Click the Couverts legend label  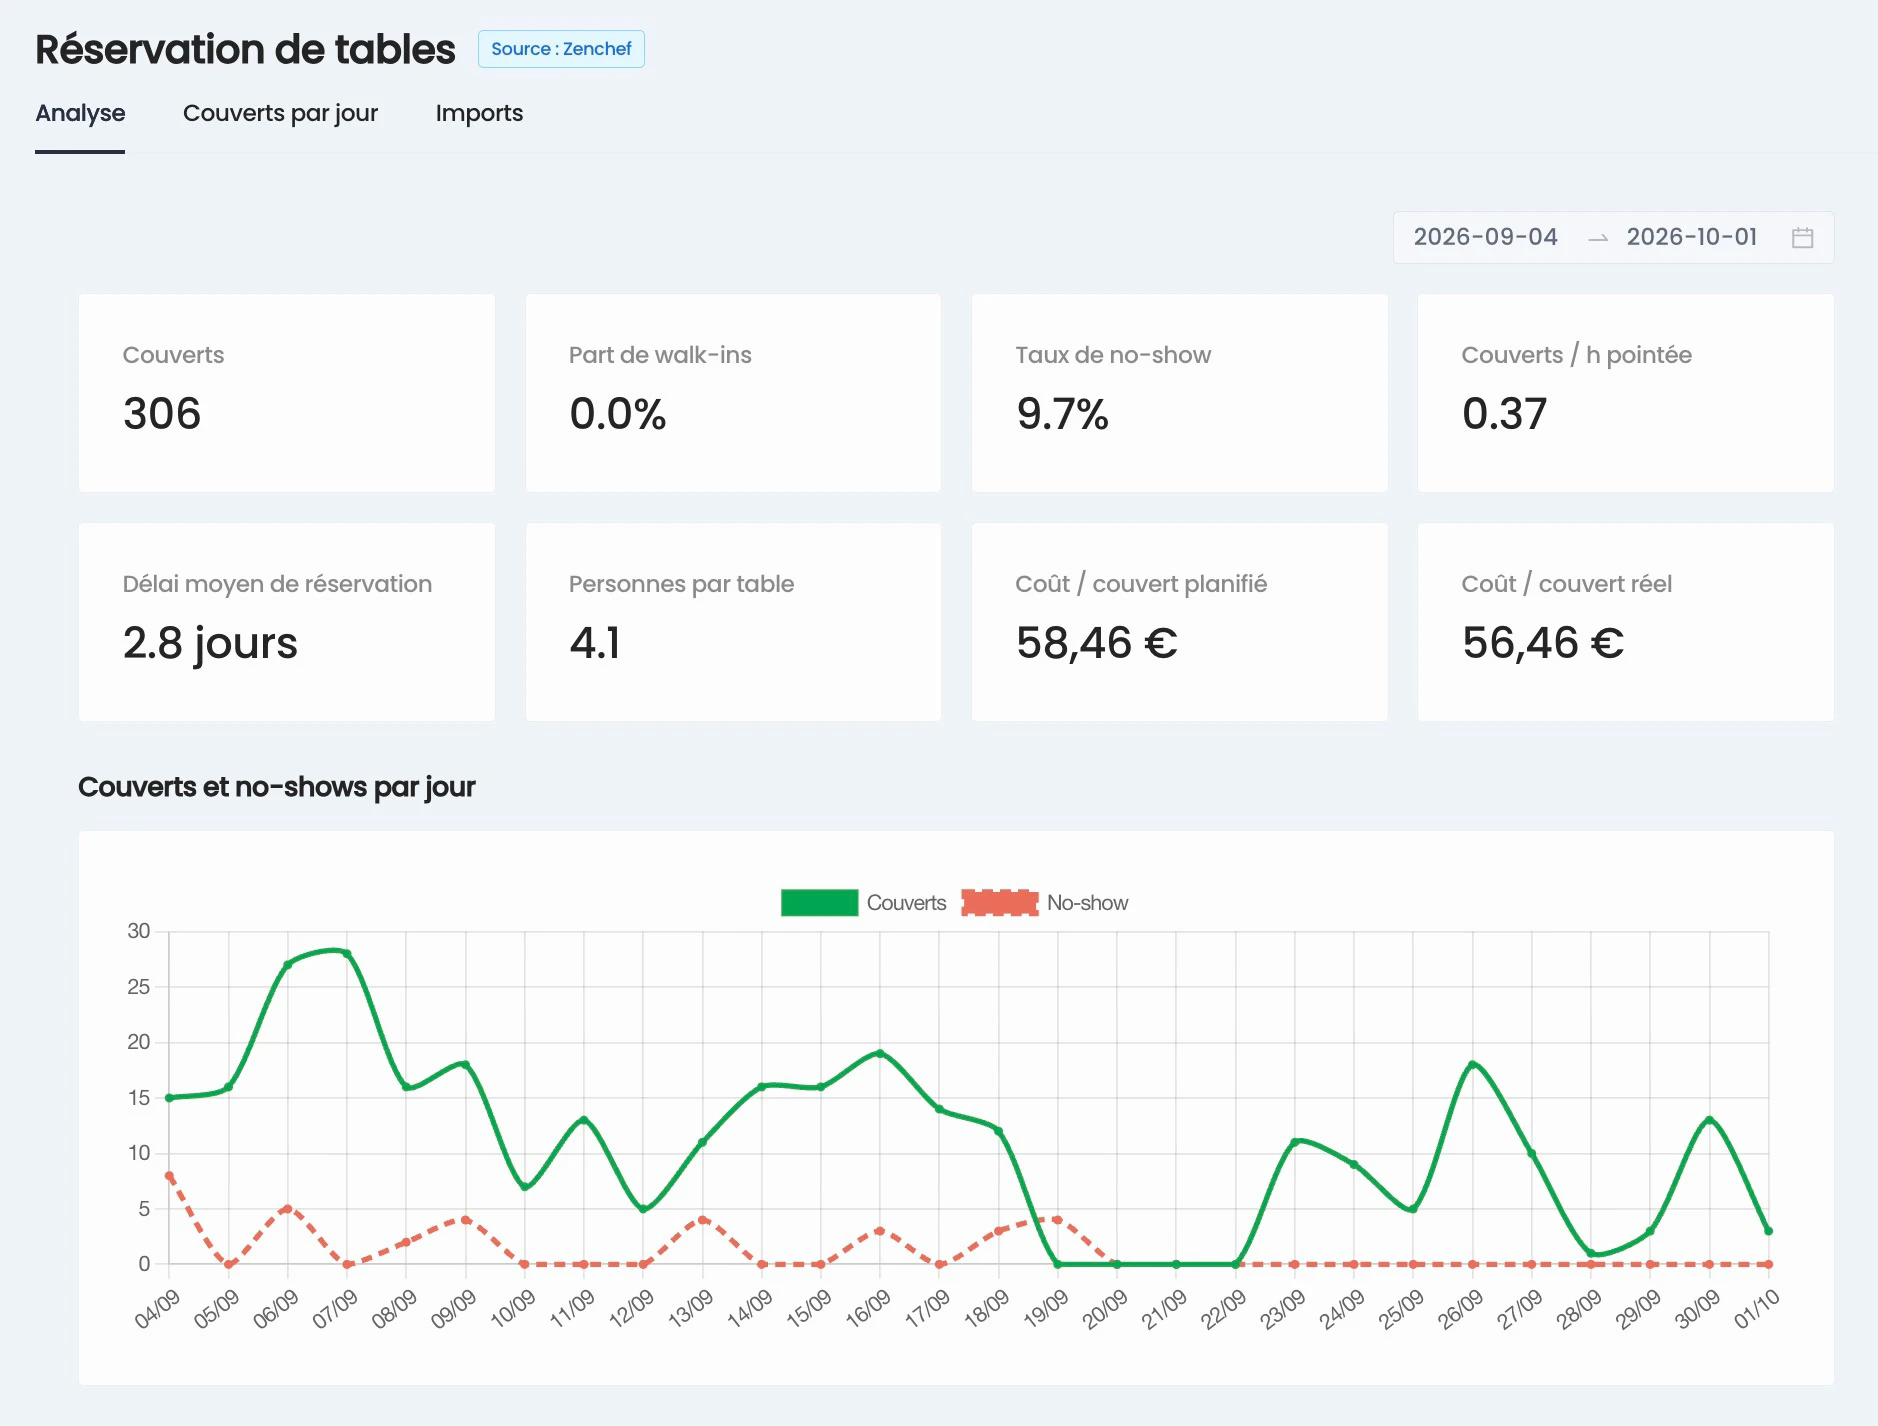(x=906, y=903)
